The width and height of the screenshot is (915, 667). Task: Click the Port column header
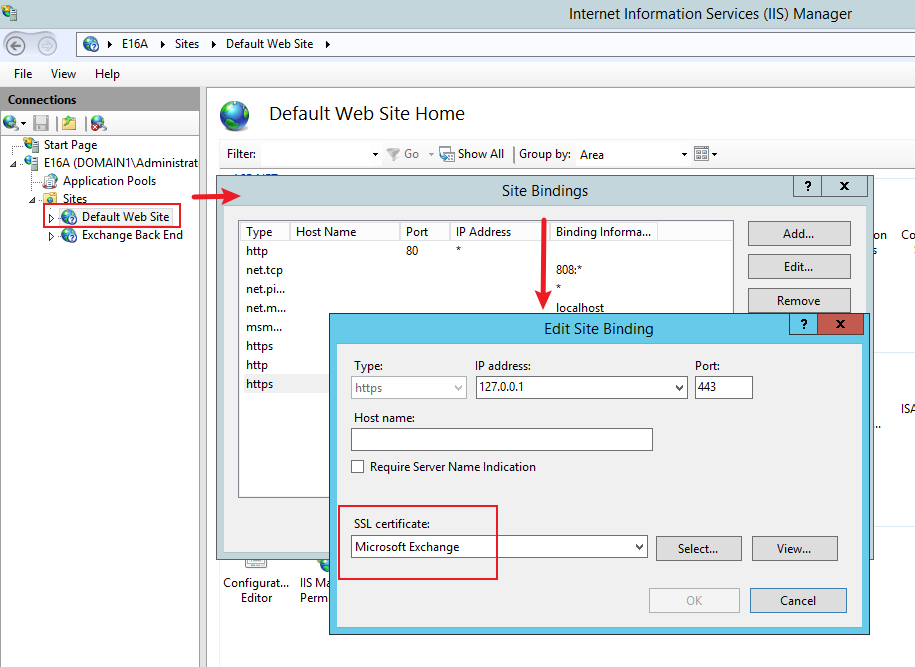425,232
